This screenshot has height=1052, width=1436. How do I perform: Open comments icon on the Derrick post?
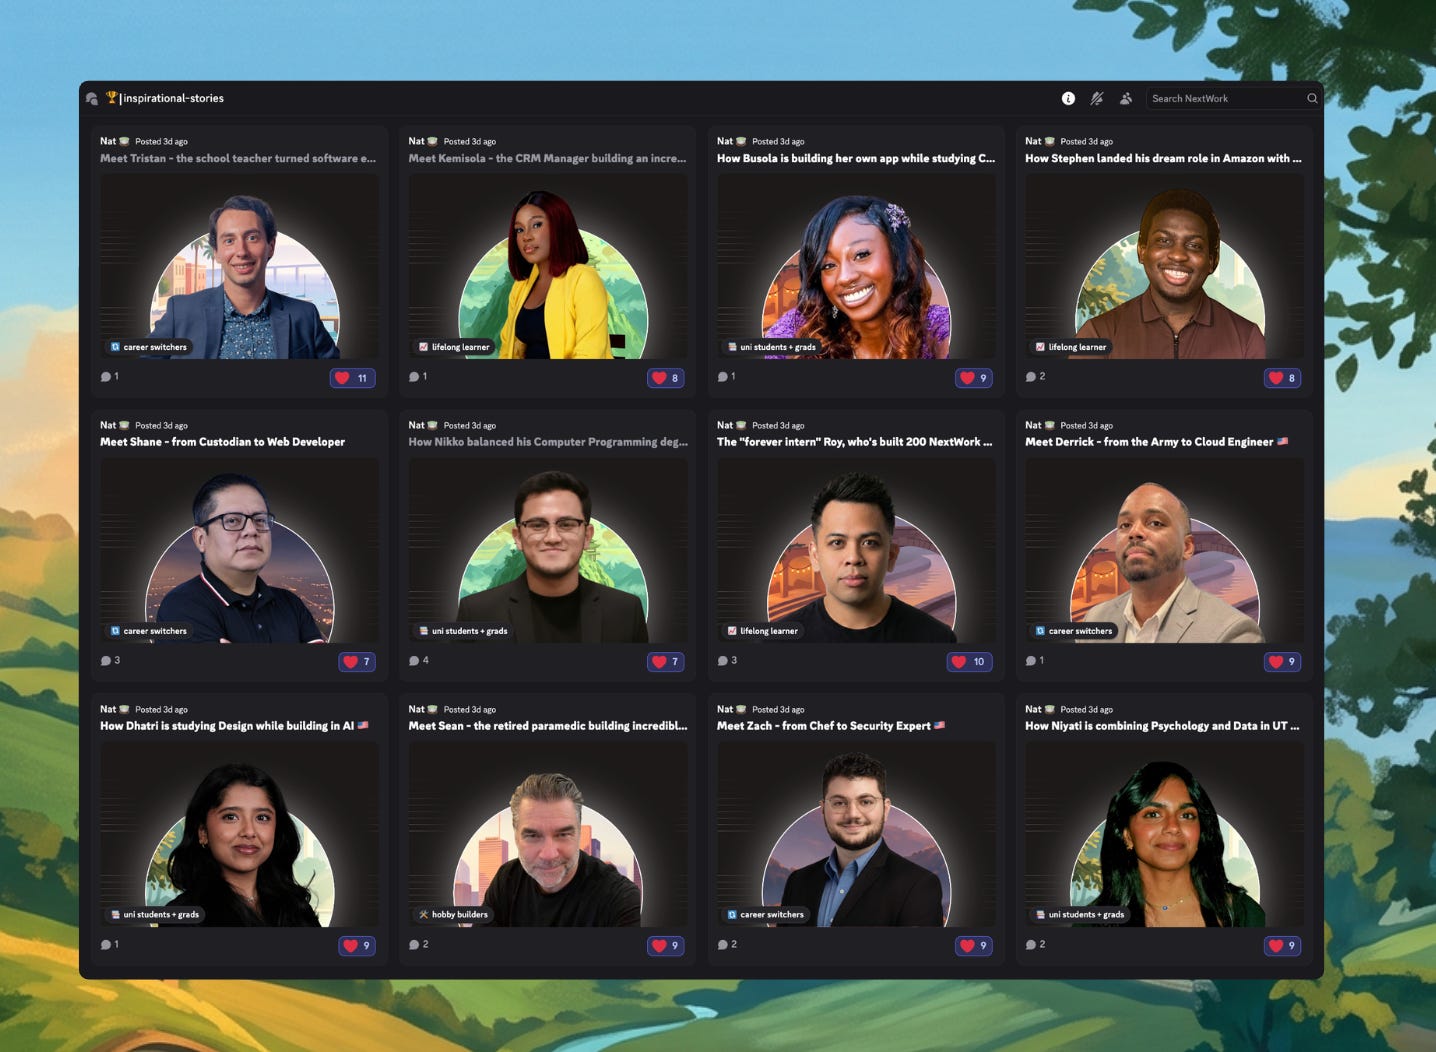1031,661
